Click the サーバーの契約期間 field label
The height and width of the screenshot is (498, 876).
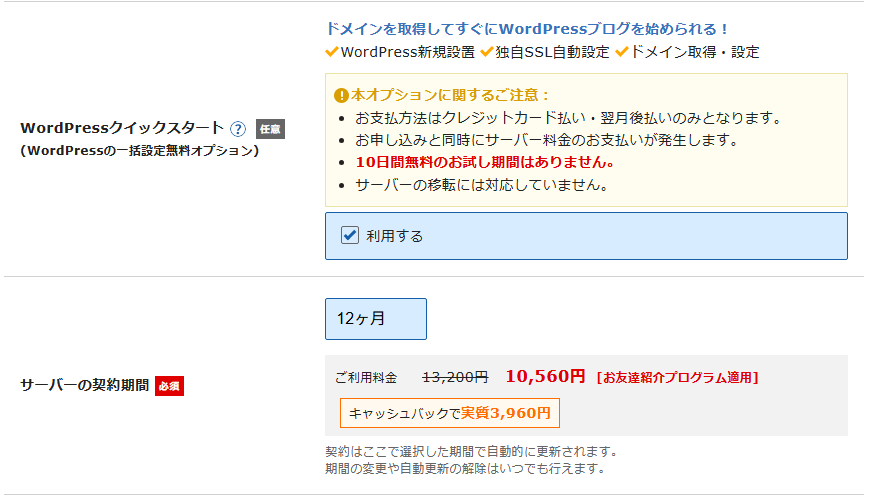click(x=84, y=385)
